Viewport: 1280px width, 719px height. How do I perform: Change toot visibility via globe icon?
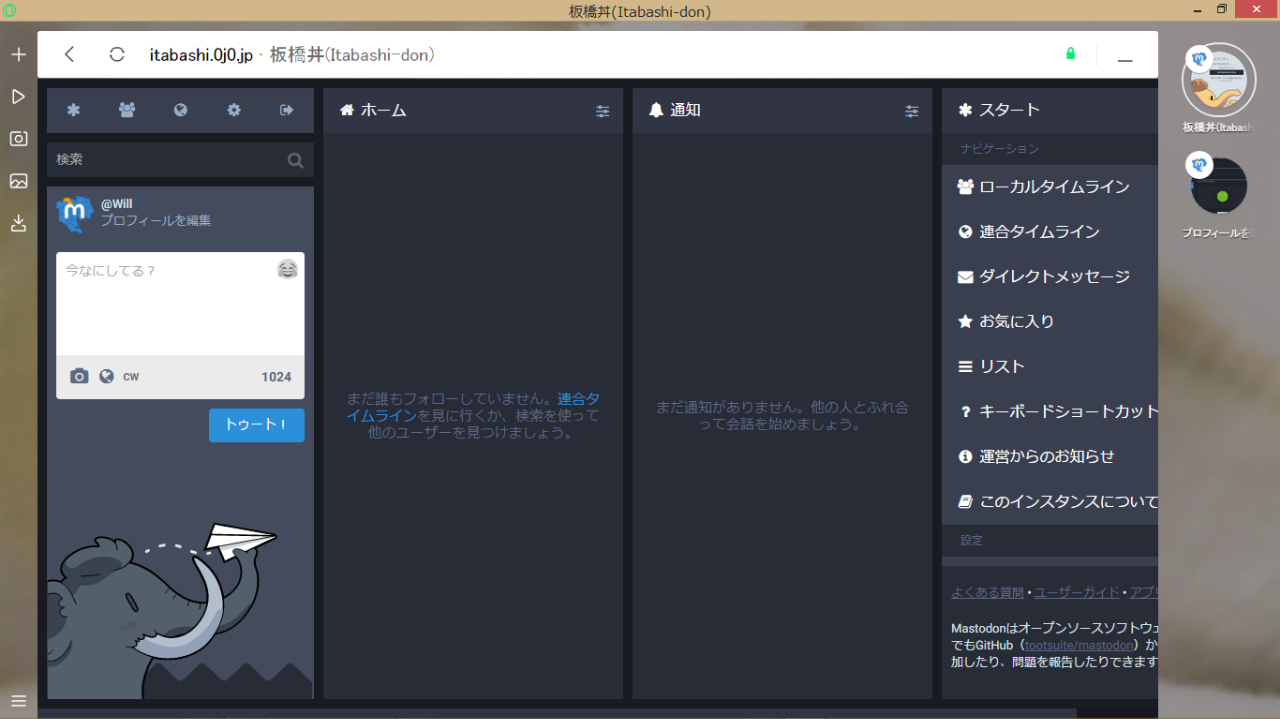(106, 376)
